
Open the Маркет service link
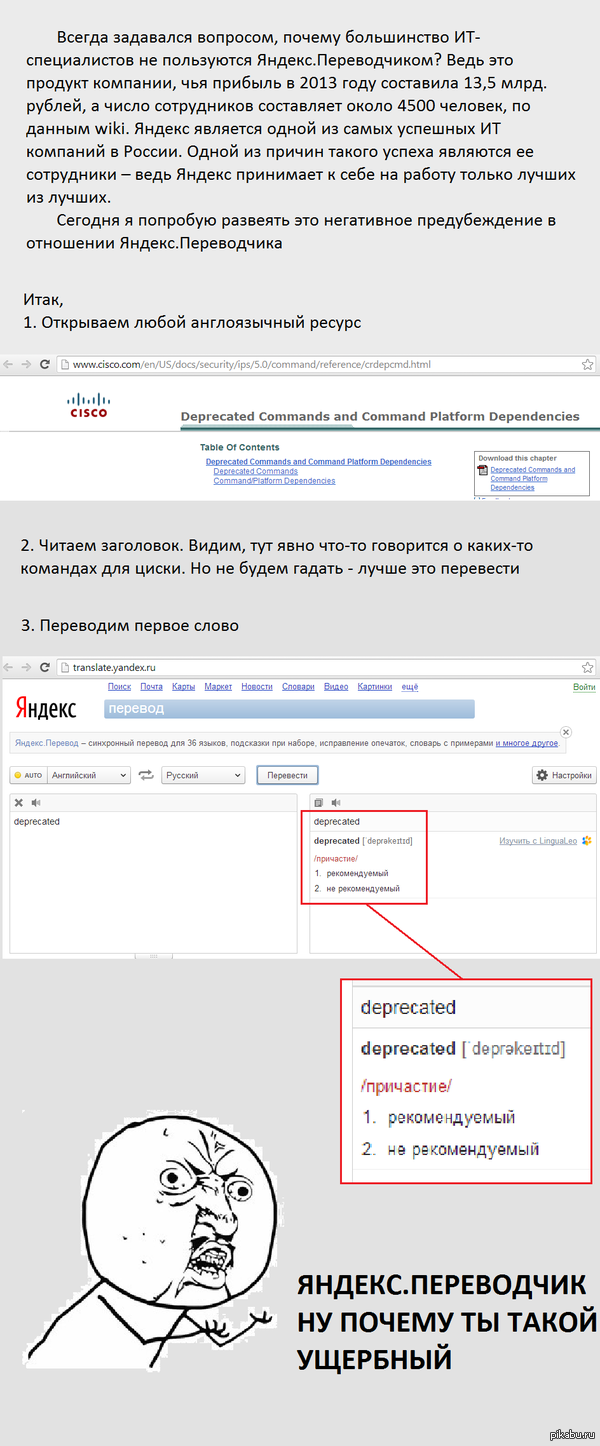coord(218,687)
